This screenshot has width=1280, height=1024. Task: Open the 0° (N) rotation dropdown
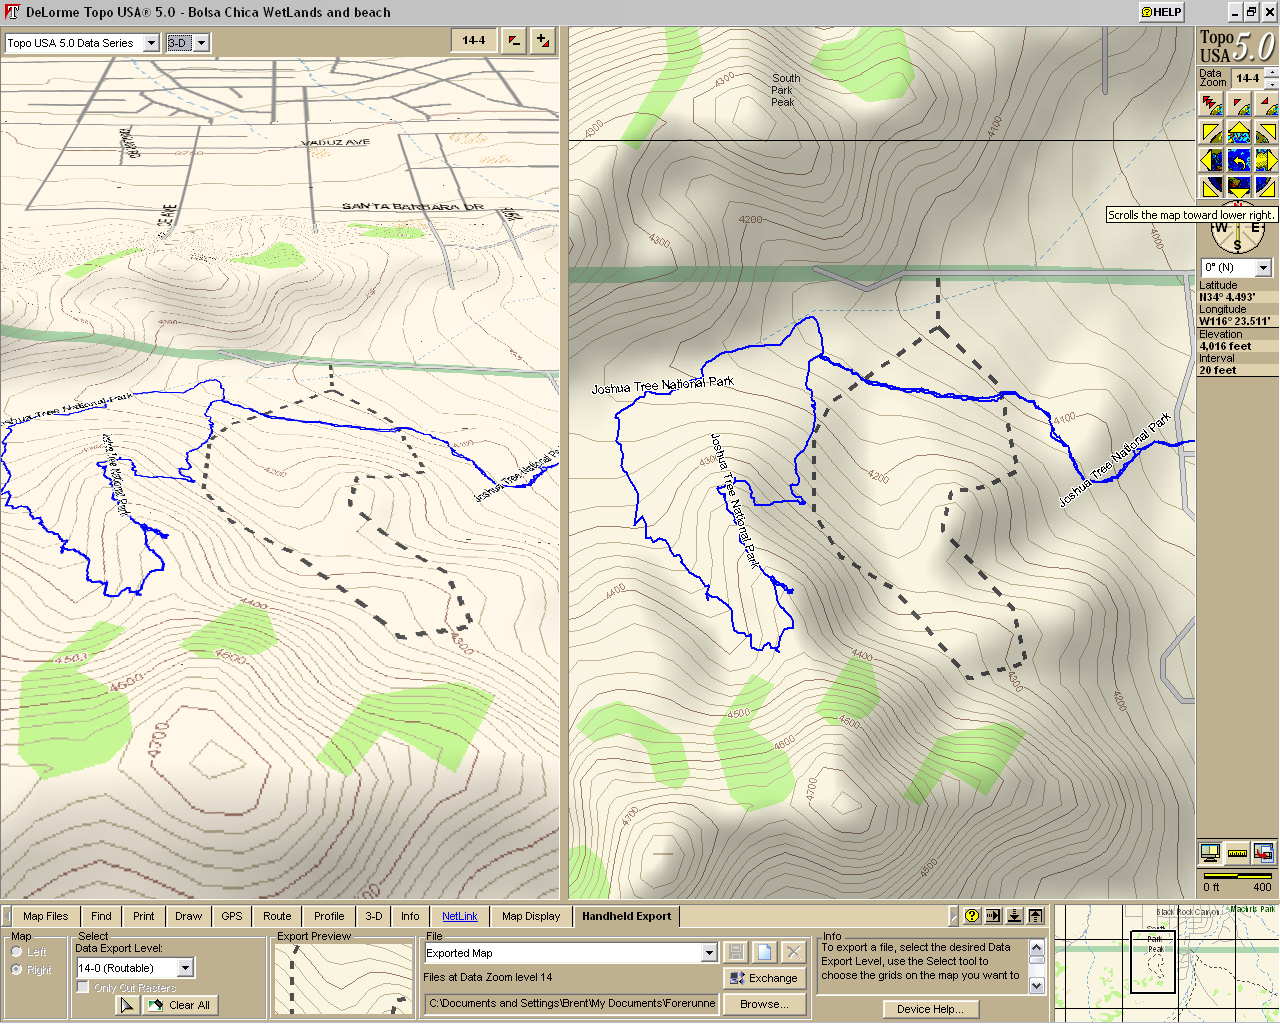pyautogui.click(x=1263, y=268)
